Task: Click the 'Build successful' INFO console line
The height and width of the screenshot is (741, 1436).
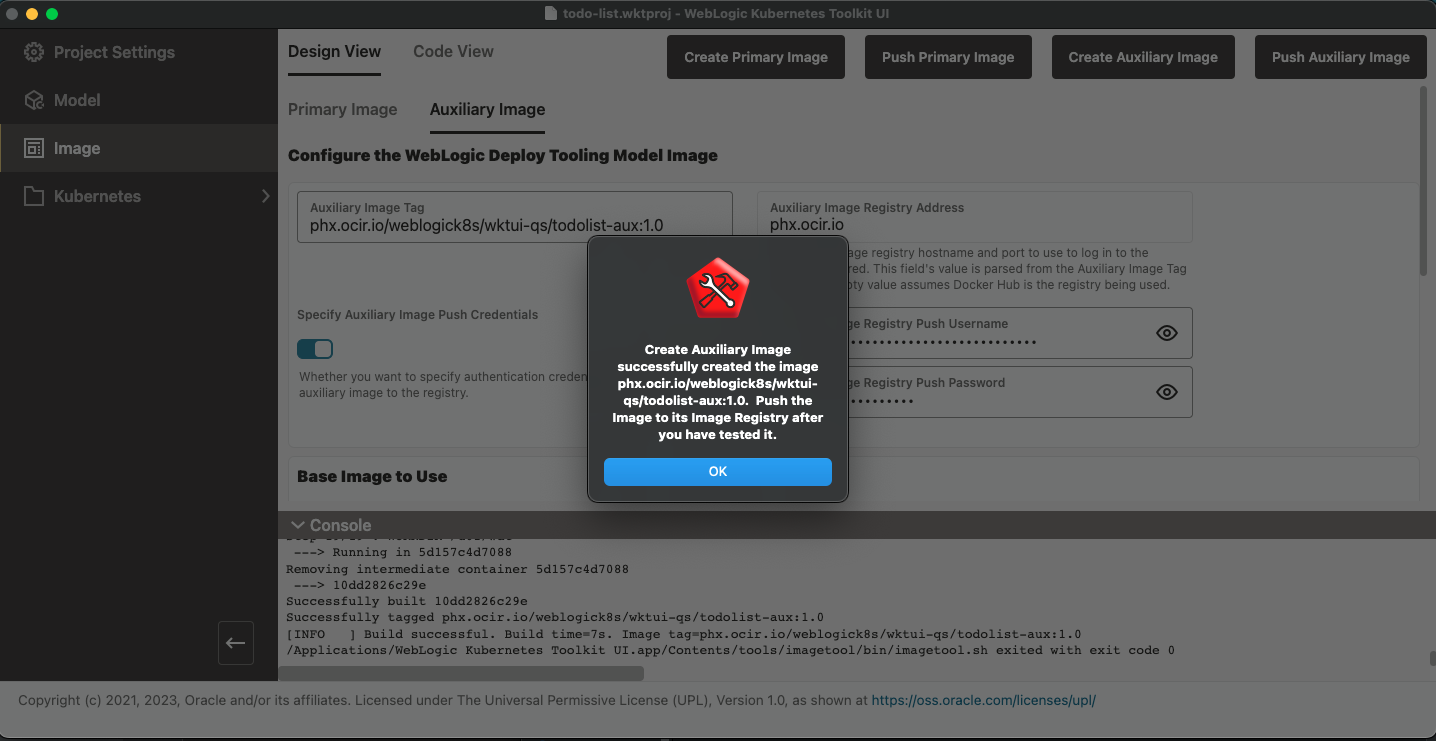Action: [x=684, y=634]
